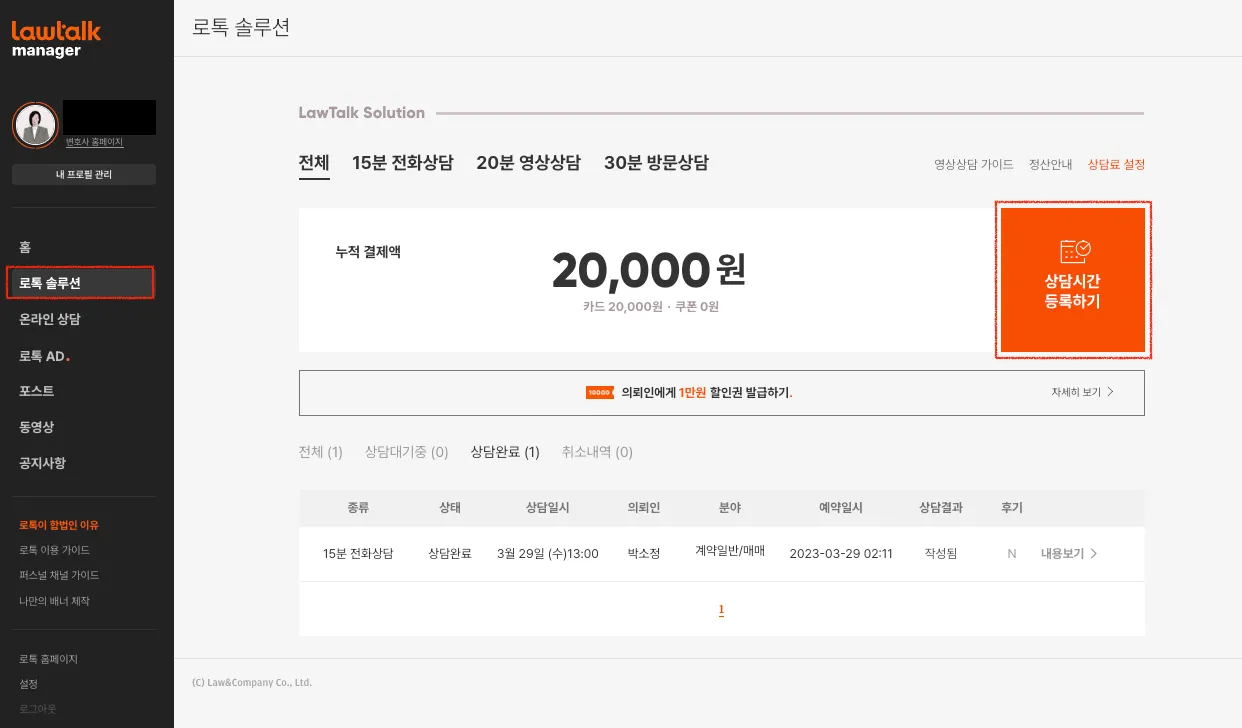Select the 15분 전화상담 tab
The width and height of the screenshot is (1242, 728).
(402, 163)
